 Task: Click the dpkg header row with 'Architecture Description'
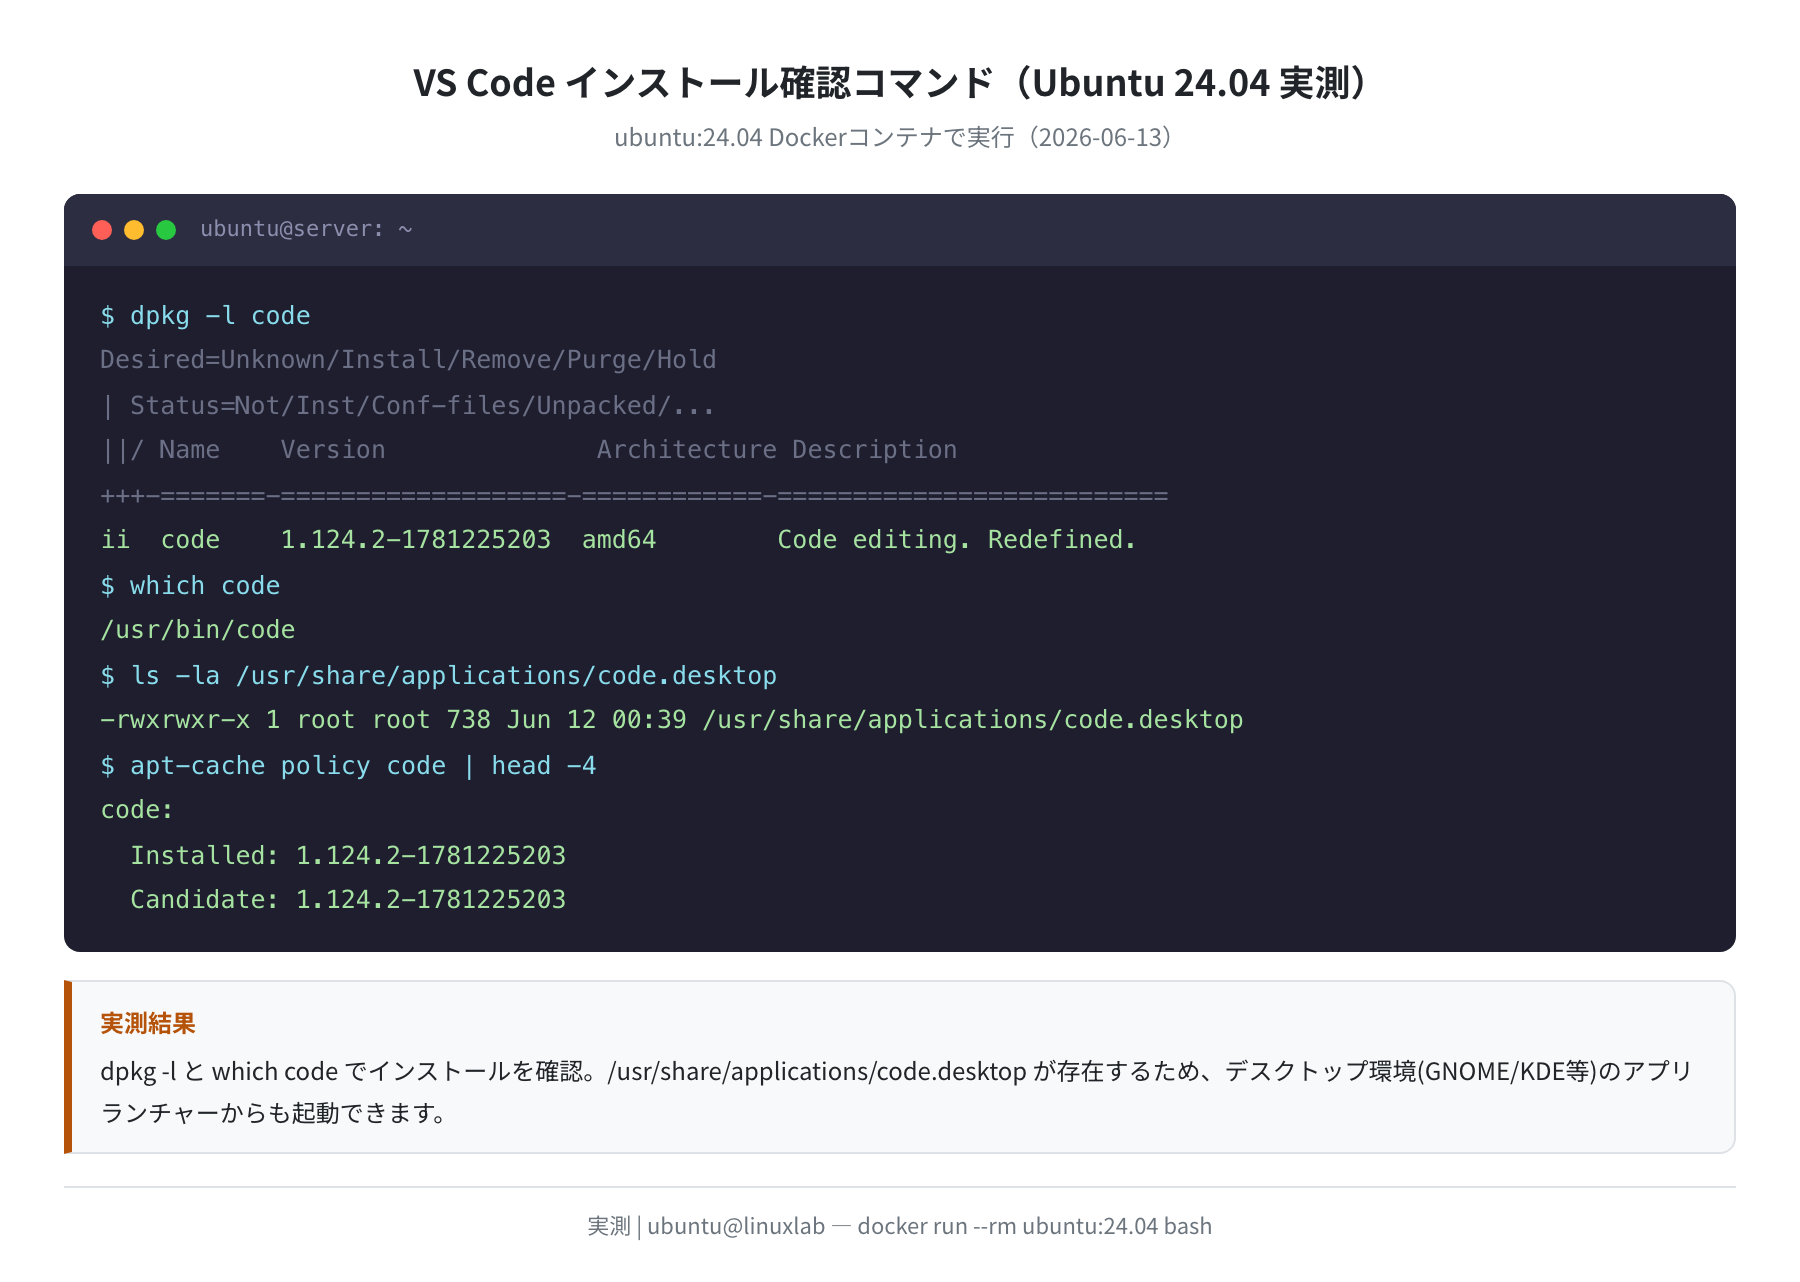coord(529,450)
